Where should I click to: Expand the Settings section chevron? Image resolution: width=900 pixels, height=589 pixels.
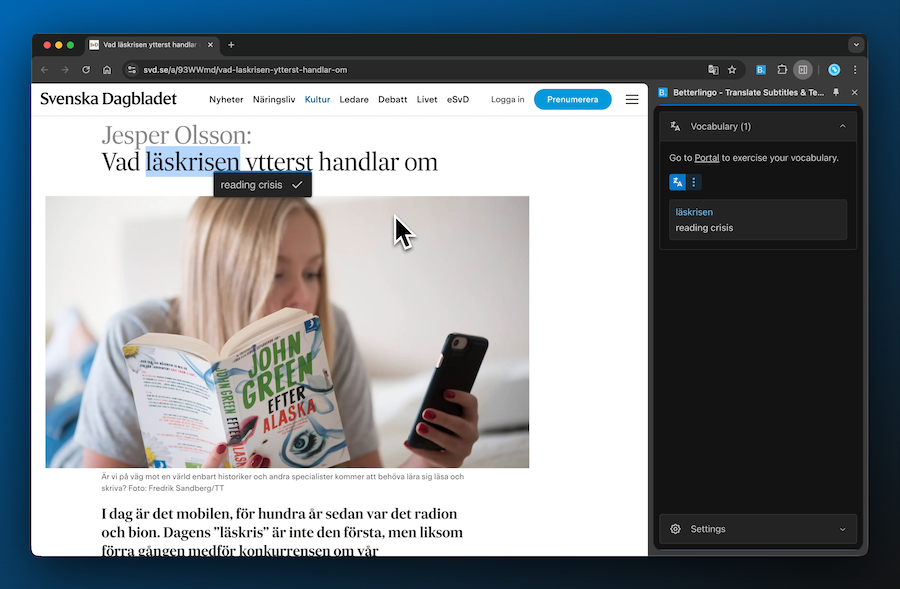point(842,529)
